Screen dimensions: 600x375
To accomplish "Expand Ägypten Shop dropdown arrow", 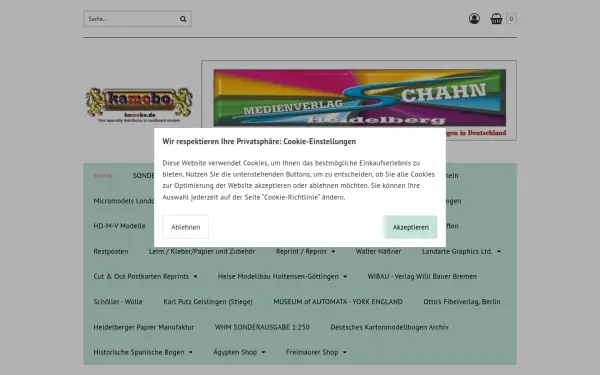I will (x=263, y=352).
